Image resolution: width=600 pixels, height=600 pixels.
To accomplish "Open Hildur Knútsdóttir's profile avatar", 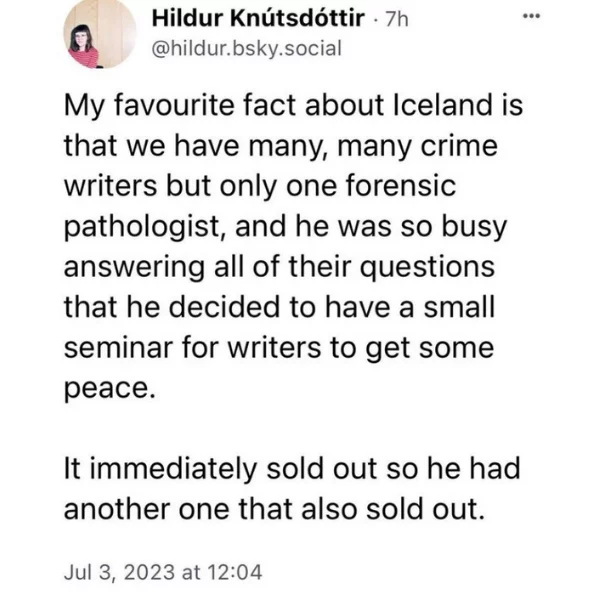I will 99,34.
